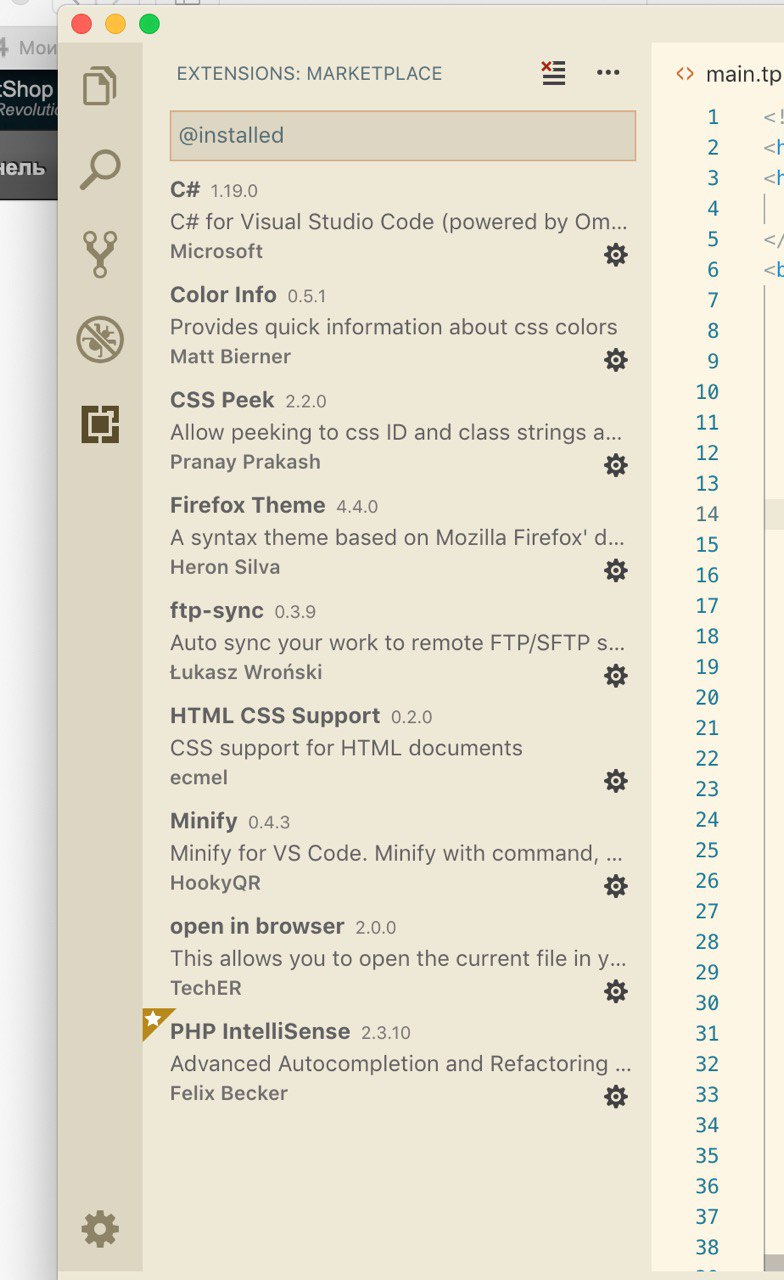The height and width of the screenshot is (1280, 784).
Task: Open manage gear for Color Info extension
Action: click(616, 360)
